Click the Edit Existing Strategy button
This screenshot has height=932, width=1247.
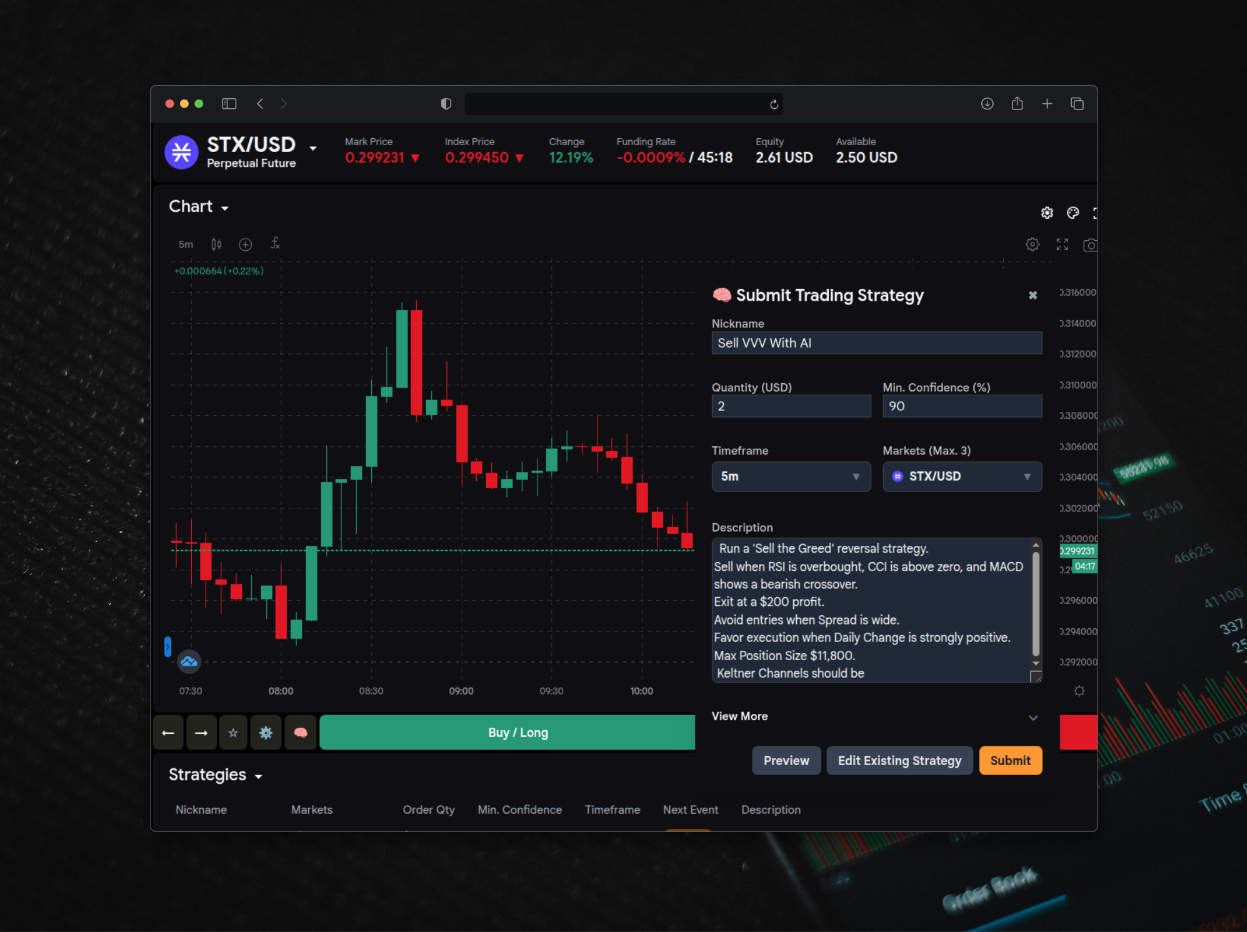(899, 761)
